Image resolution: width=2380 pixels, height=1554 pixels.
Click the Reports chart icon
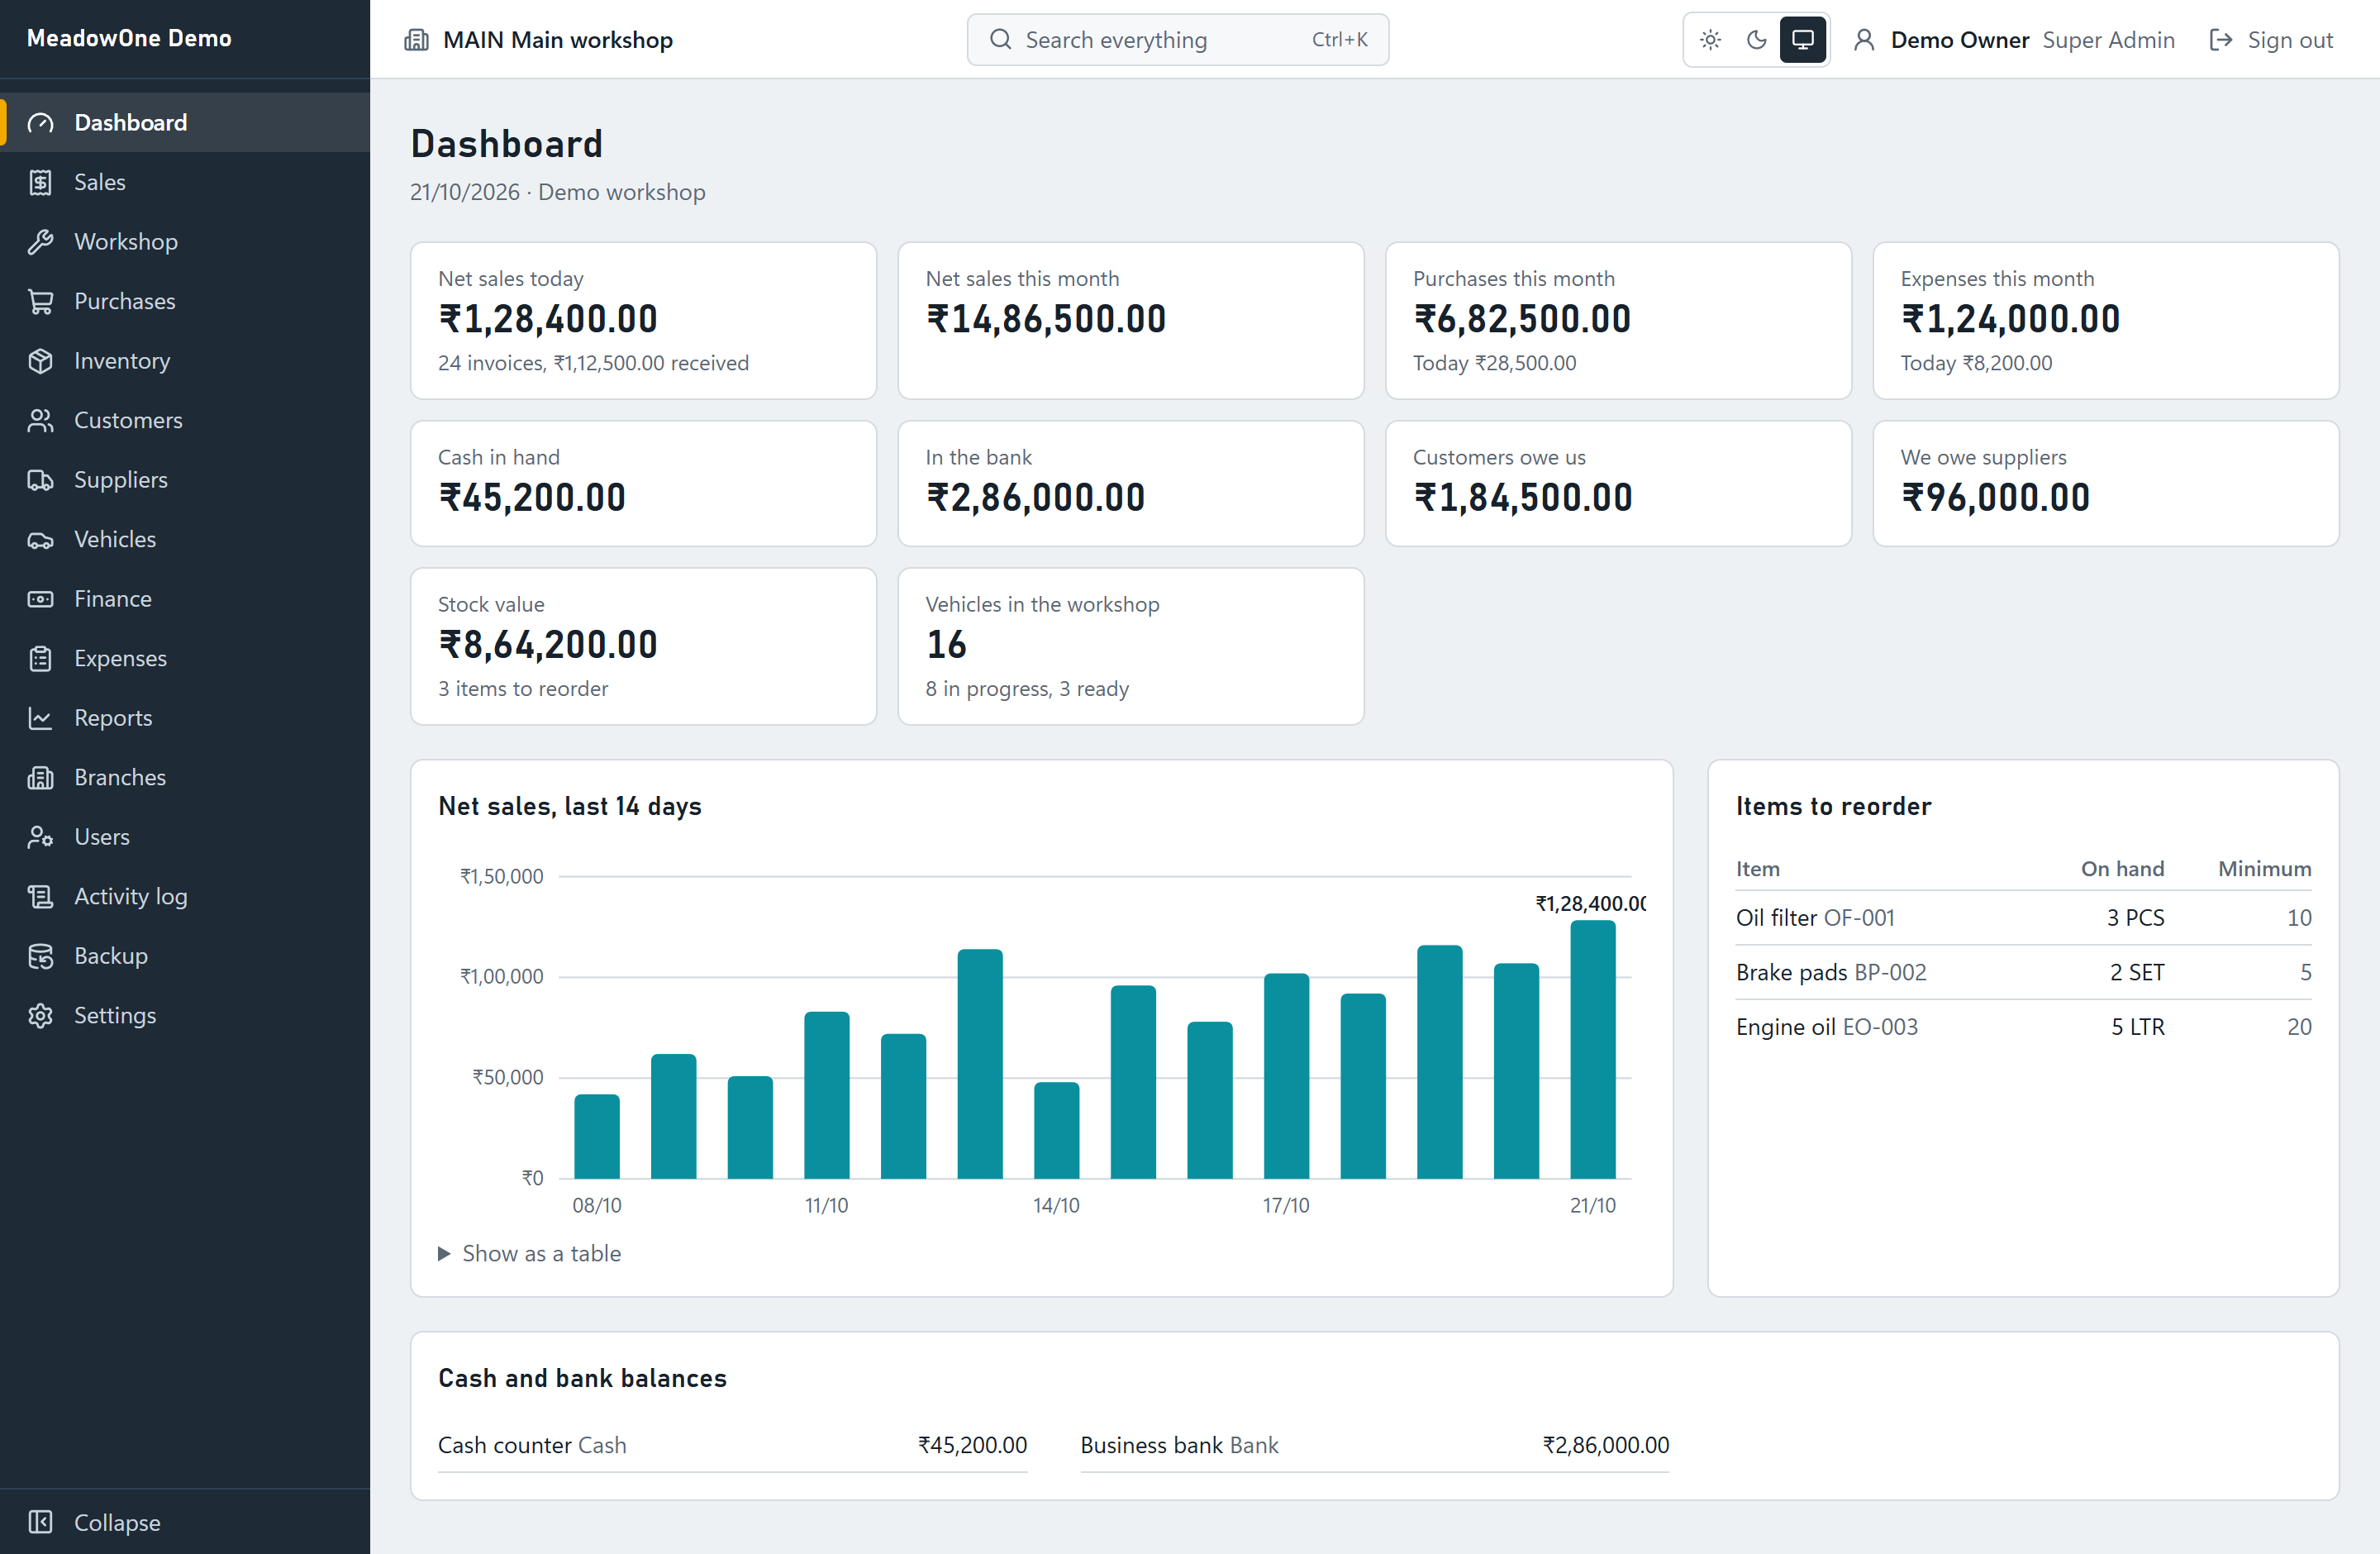pos(40,718)
